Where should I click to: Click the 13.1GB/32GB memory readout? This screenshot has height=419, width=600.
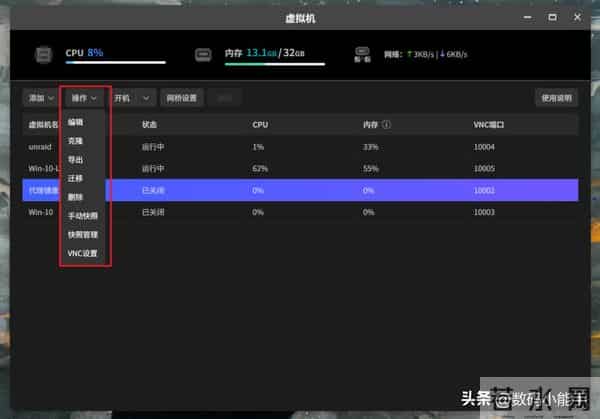(x=264, y=53)
